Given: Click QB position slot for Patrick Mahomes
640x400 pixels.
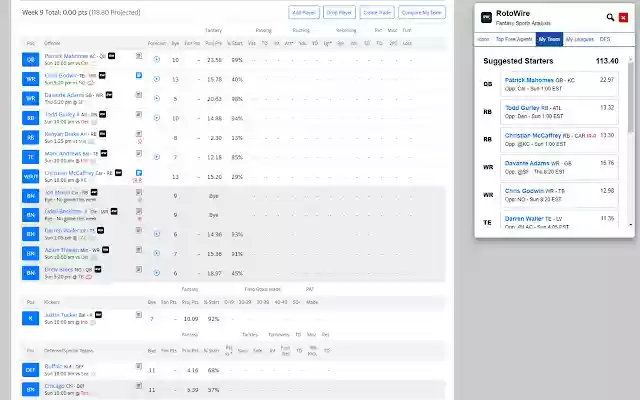Looking at the screenshot, I should pos(31,60).
